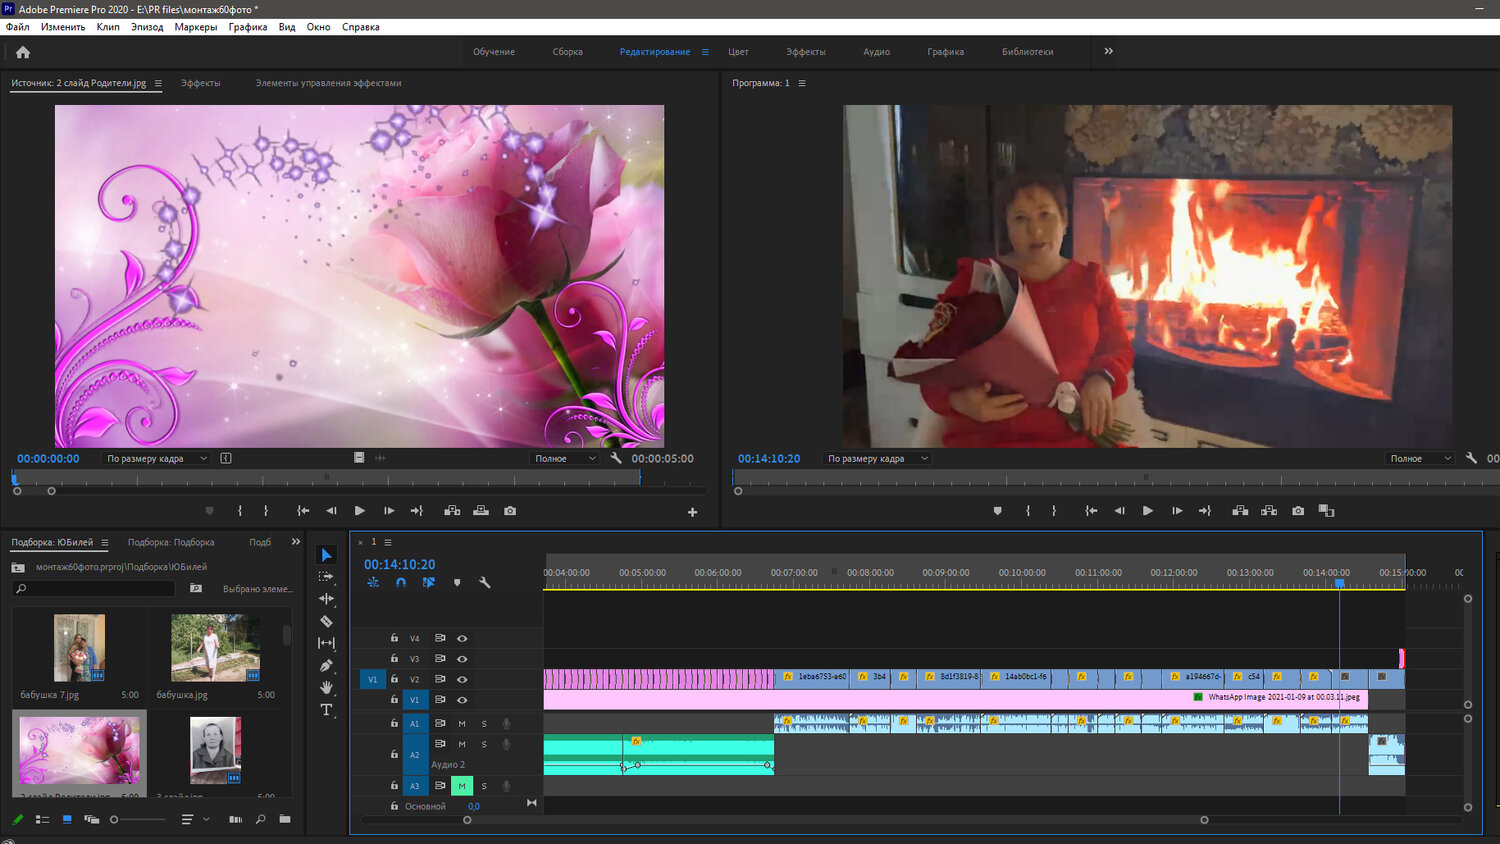Expand hidden workspaces chevron in top bar
The height and width of the screenshot is (844, 1500).
click(x=1108, y=51)
